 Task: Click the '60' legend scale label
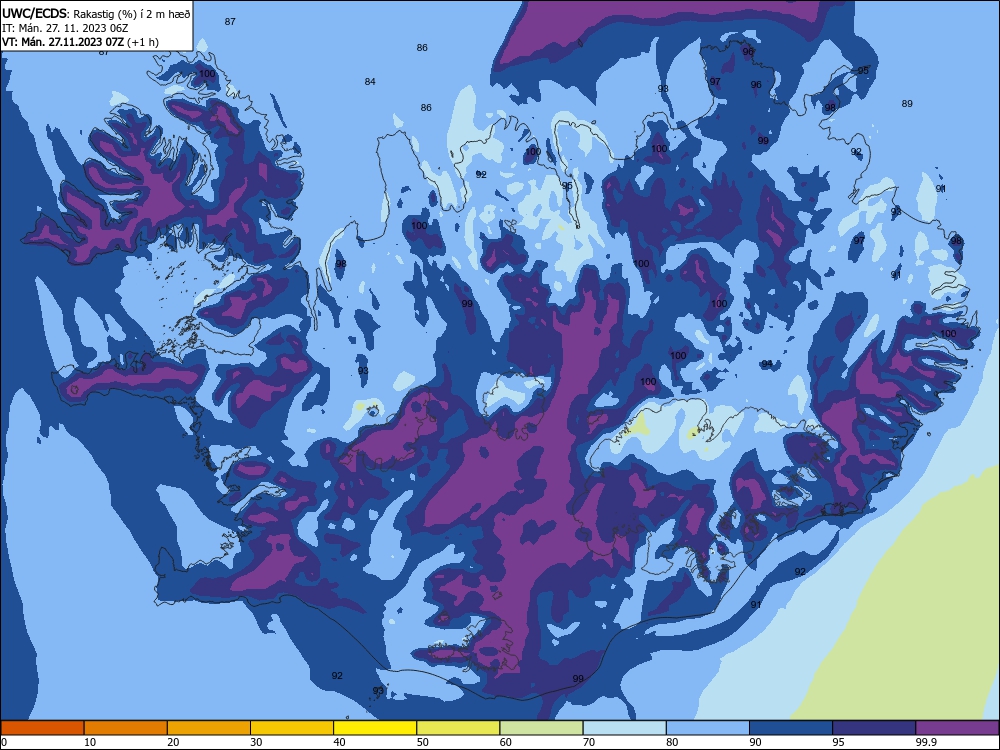point(506,742)
